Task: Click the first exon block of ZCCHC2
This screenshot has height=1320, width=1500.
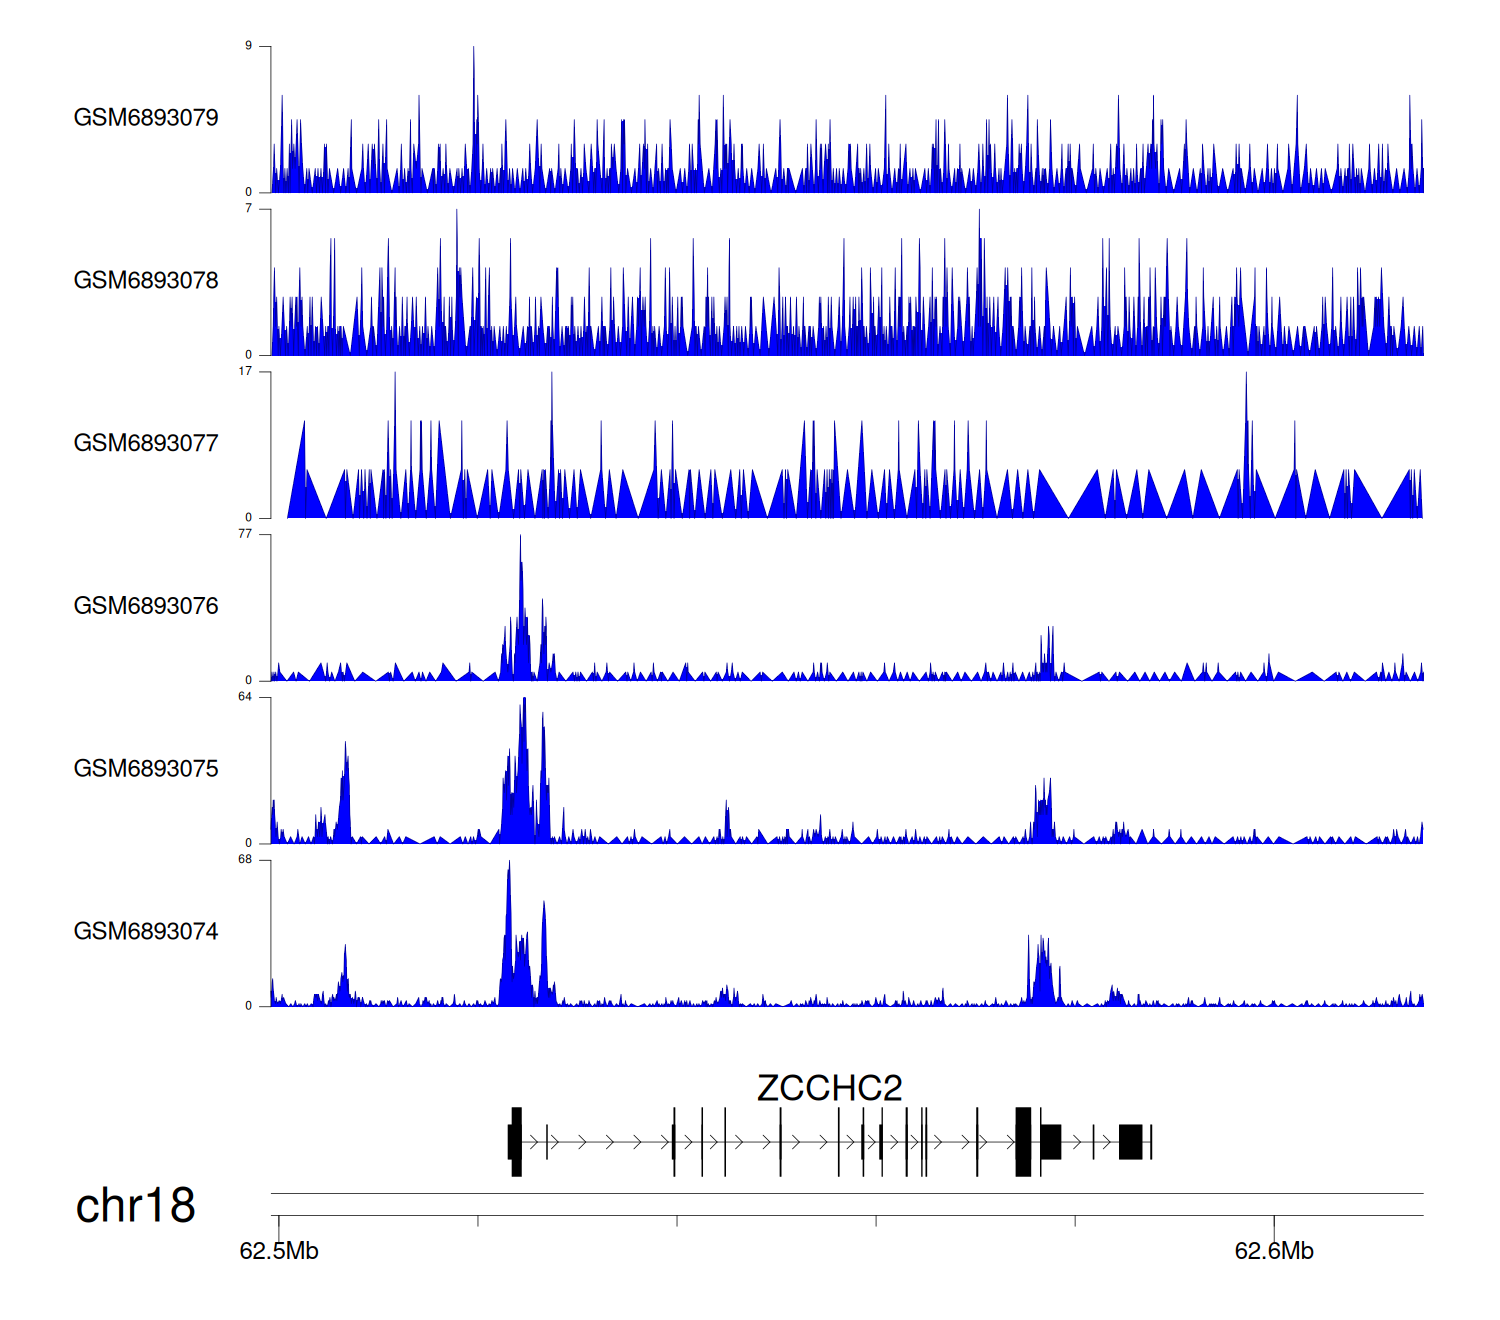Action: [x=516, y=1141]
